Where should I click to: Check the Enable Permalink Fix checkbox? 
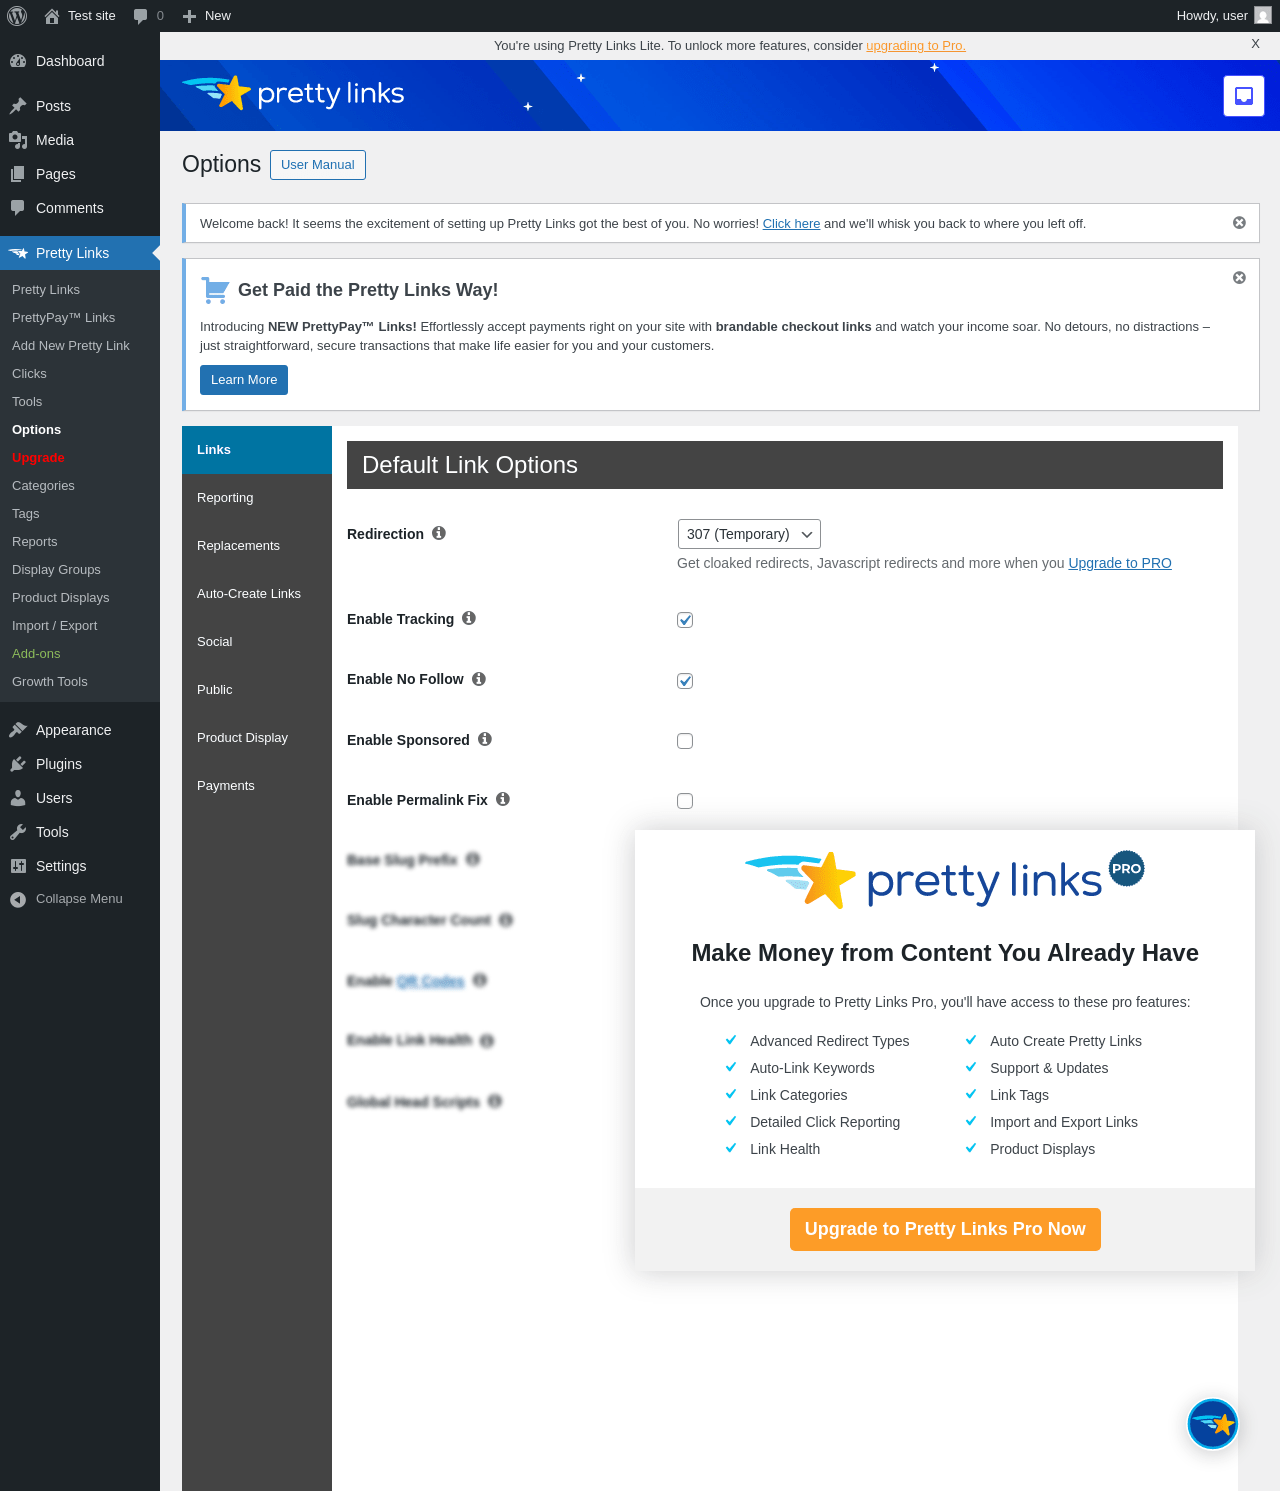click(685, 801)
